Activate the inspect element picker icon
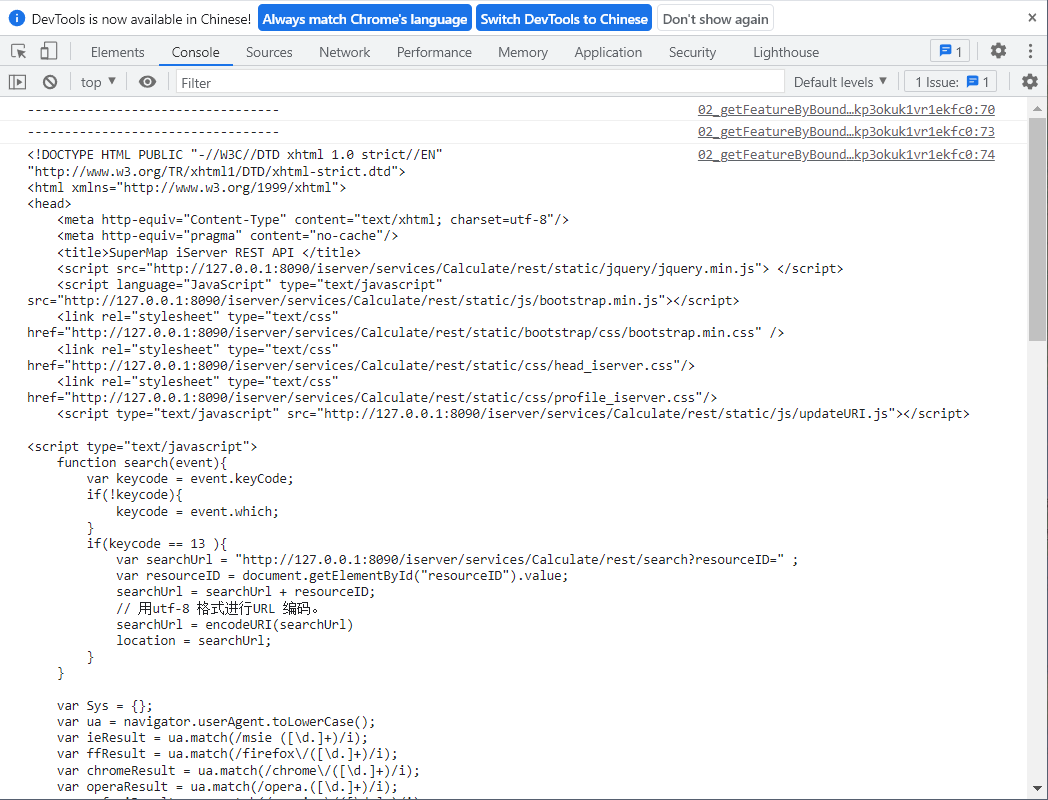The width and height of the screenshot is (1048, 800). pyautogui.click(x=19, y=51)
